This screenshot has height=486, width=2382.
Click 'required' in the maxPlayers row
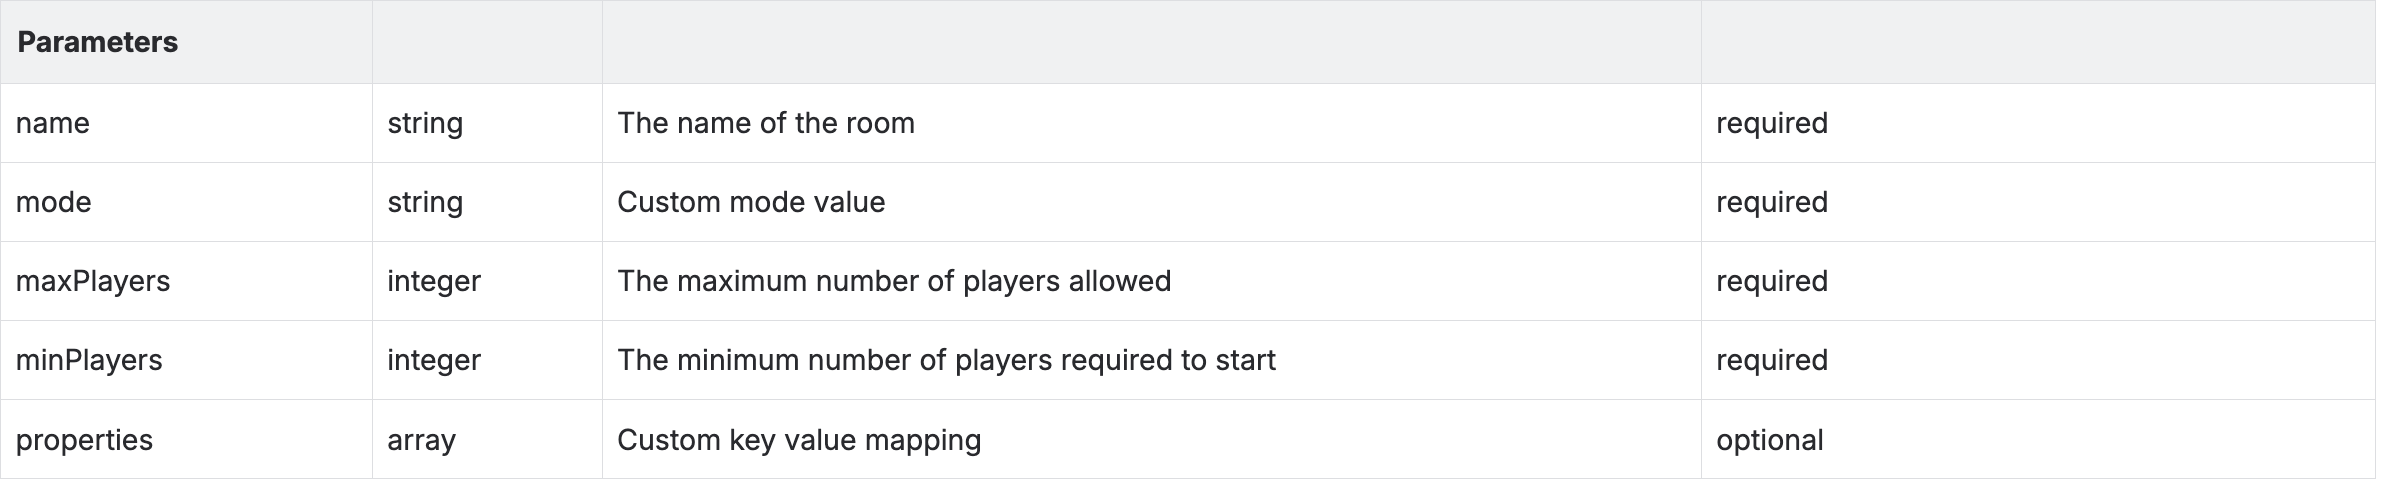click(1772, 281)
